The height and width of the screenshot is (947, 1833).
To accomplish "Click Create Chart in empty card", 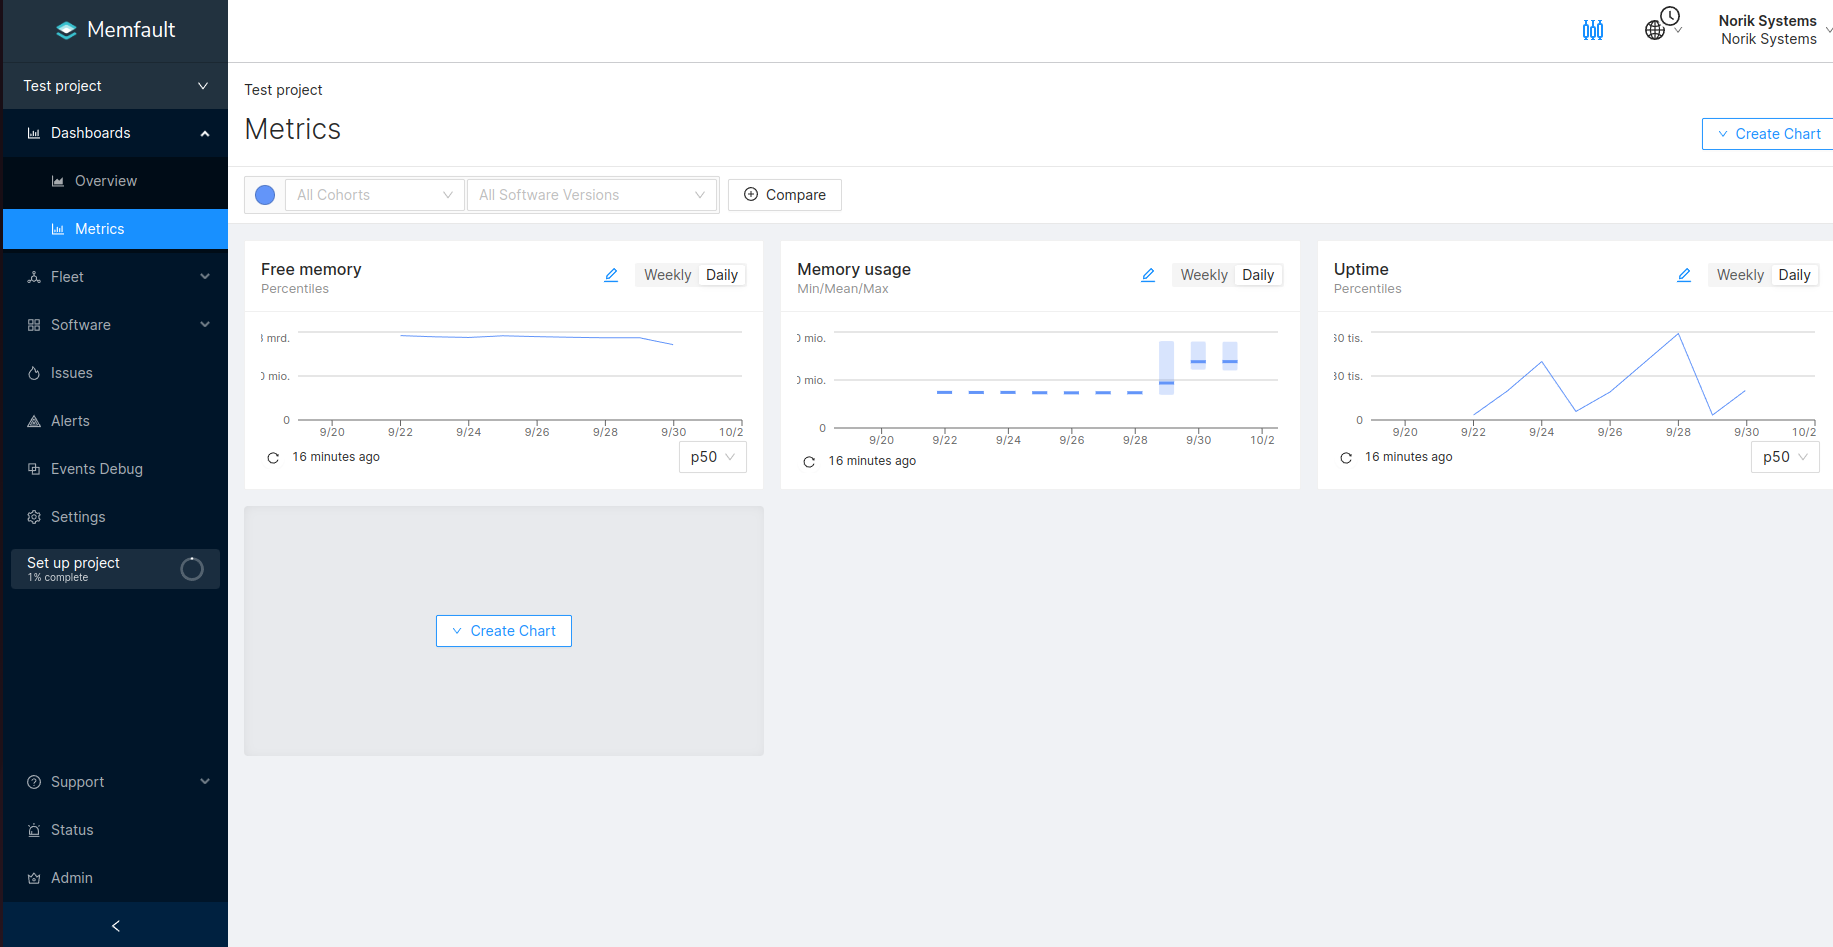I will click(x=504, y=631).
